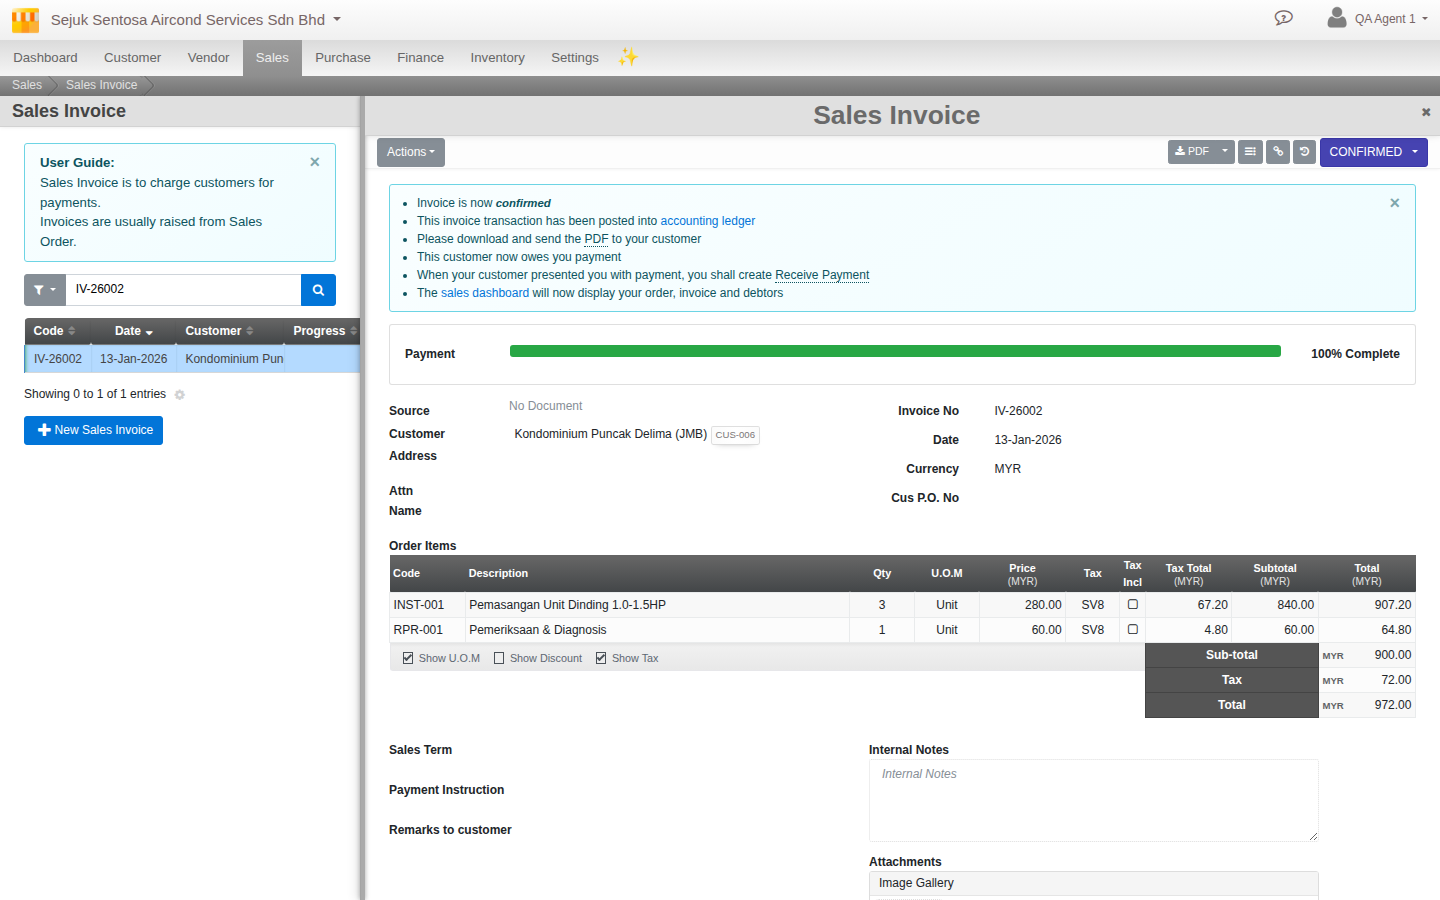Image resolution: width=1440 pixels, height=900 pixels.
Task: Click the 972.00 total value
Action: coord(1392,705)
